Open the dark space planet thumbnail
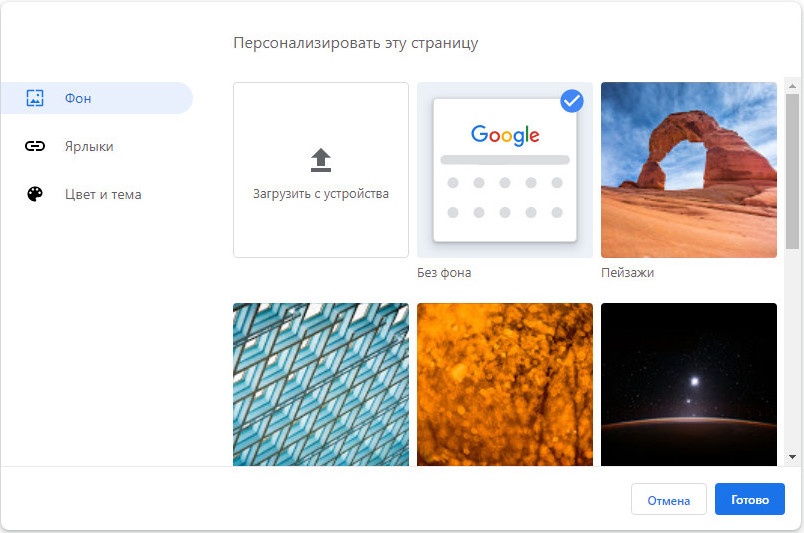This screenshot has height=533, width=804. (x=689, y=384)
